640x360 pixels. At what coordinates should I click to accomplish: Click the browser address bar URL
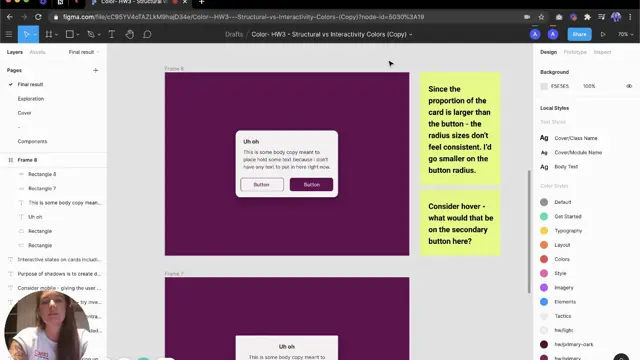(243, 17)
